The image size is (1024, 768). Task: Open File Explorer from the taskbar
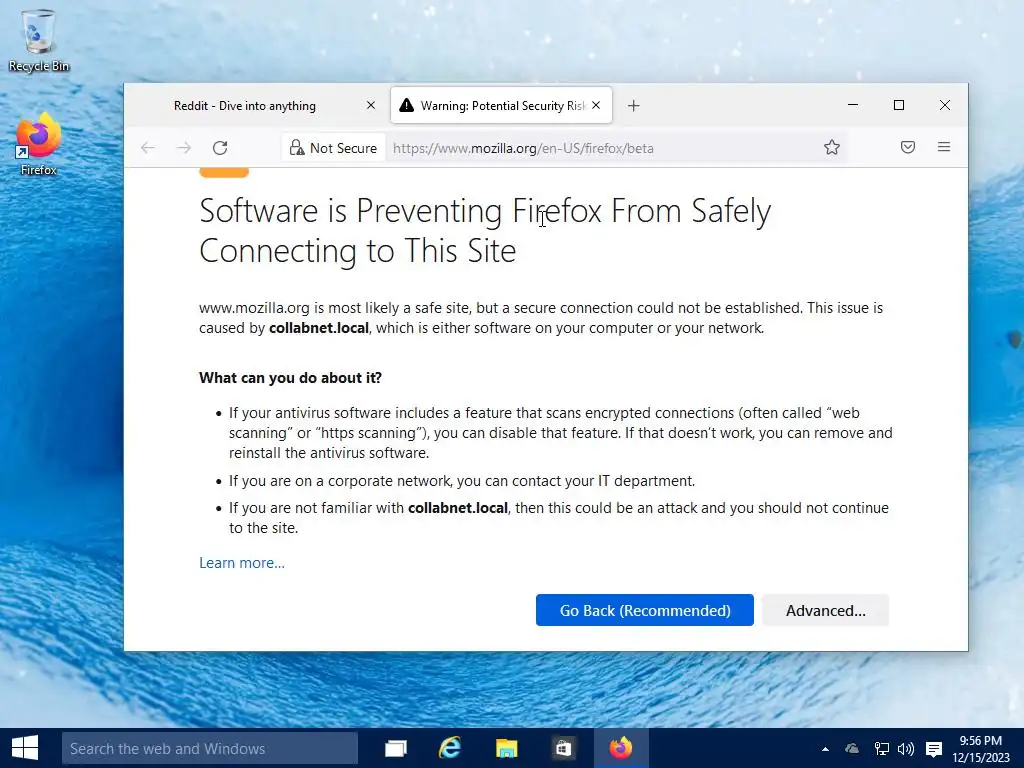click(x=507, y=748)
